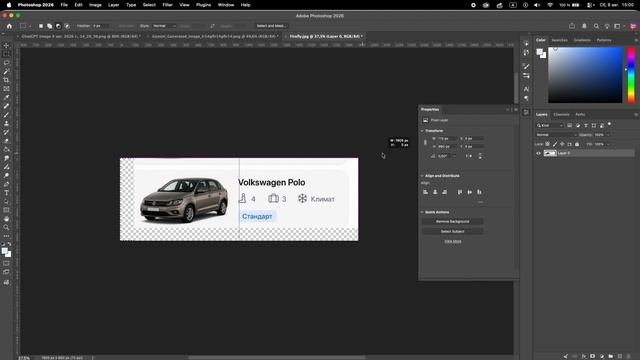The width and height of the screenshot is (640, 360).
Task: Open Opacity value dropdown
Action: pyautogui.click(x=608, y=135)
